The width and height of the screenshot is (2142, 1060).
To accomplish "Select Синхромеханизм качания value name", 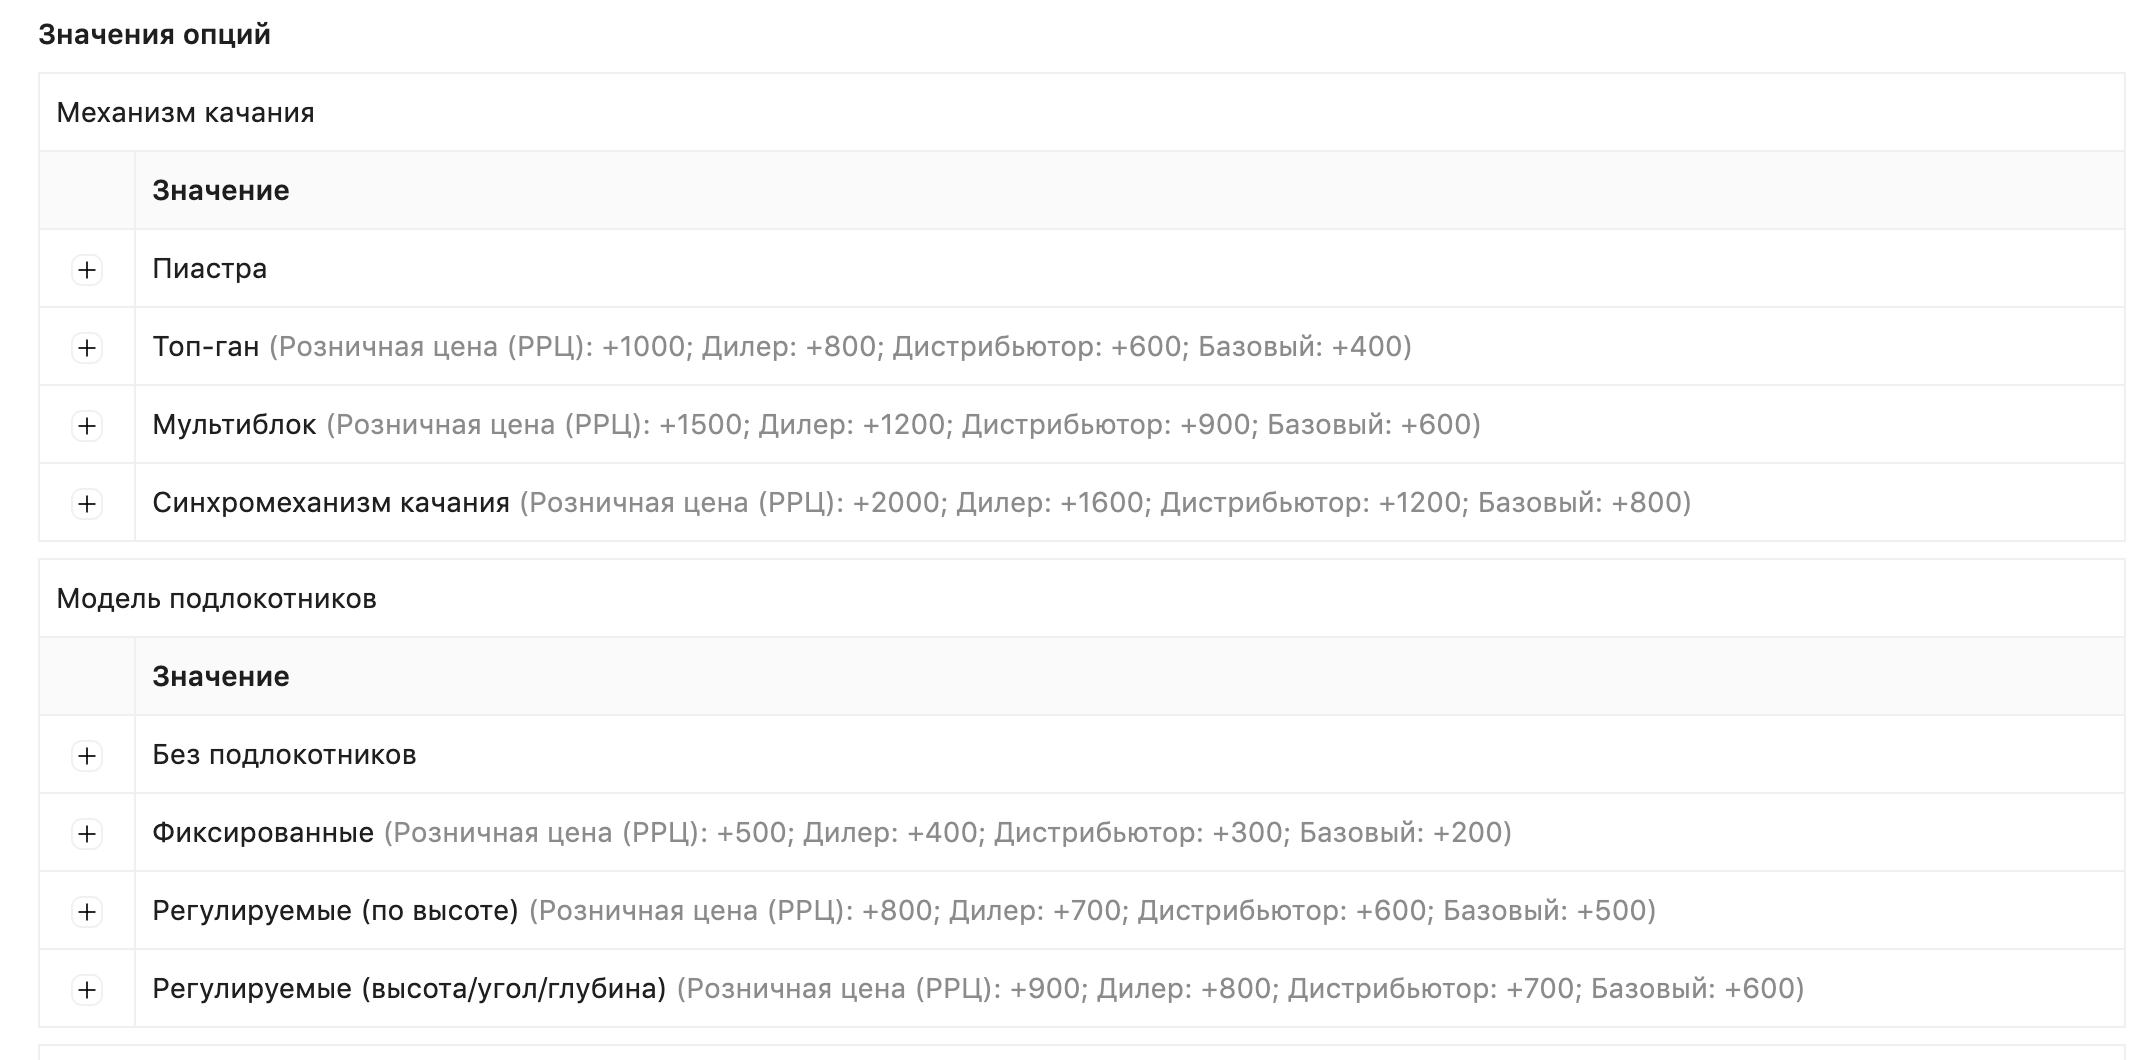I will click(x=331, y=503).
